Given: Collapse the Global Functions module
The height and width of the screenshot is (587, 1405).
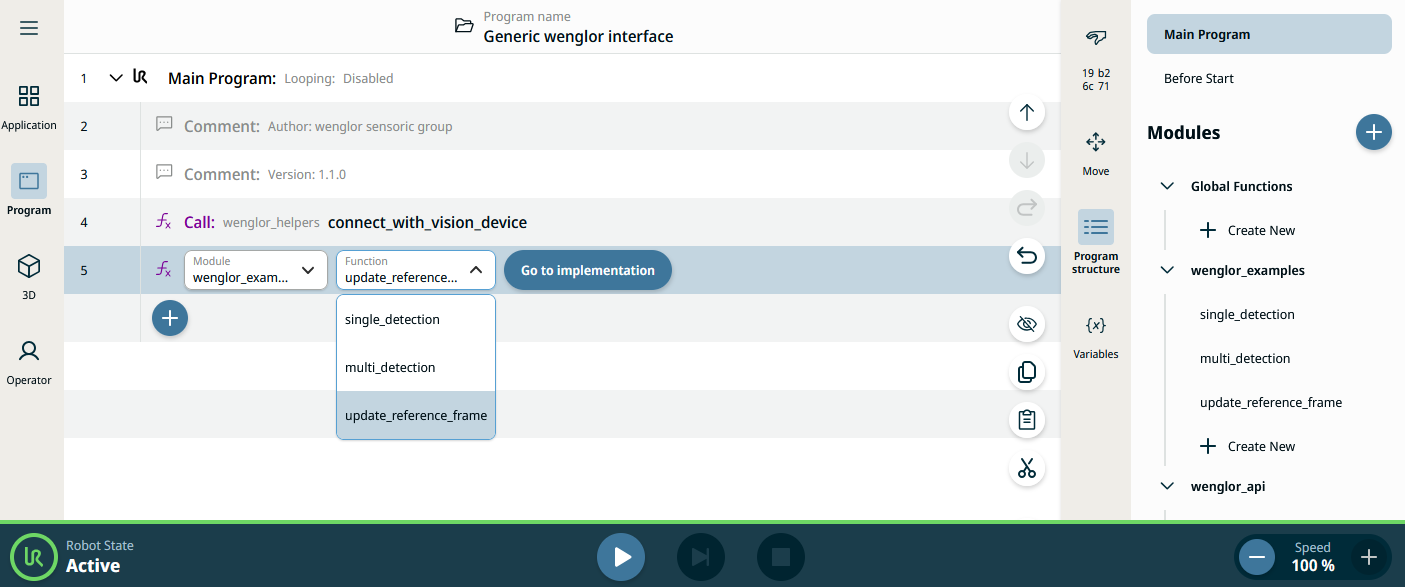Looking at the screenshot, I should [x=1166, y=186].
